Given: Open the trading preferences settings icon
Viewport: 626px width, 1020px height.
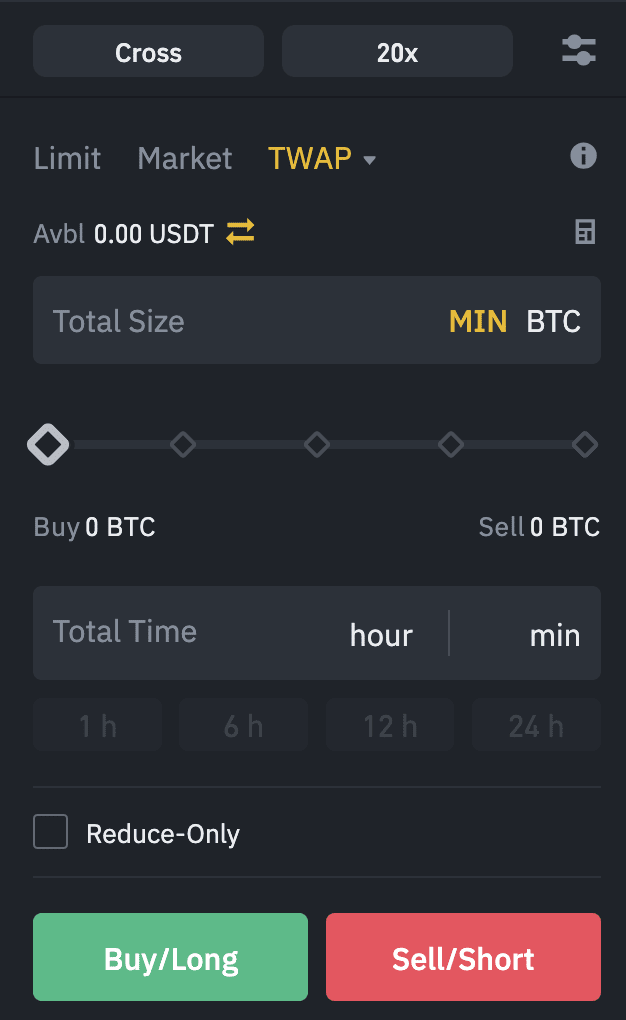Looking at the screenshot, I should point(579,51).
